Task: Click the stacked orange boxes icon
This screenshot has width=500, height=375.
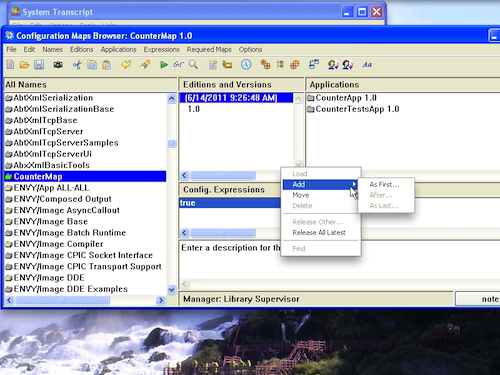Action: pyautogui.click(x=265, y=64)
